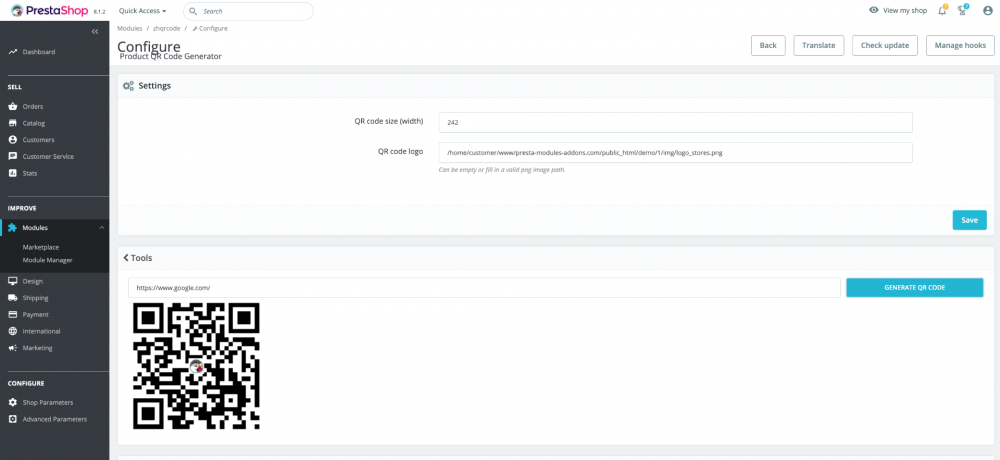This screenshot has width=1000, height=460.
Task: Click the search magnifier icon
Action: pos(193,11)
